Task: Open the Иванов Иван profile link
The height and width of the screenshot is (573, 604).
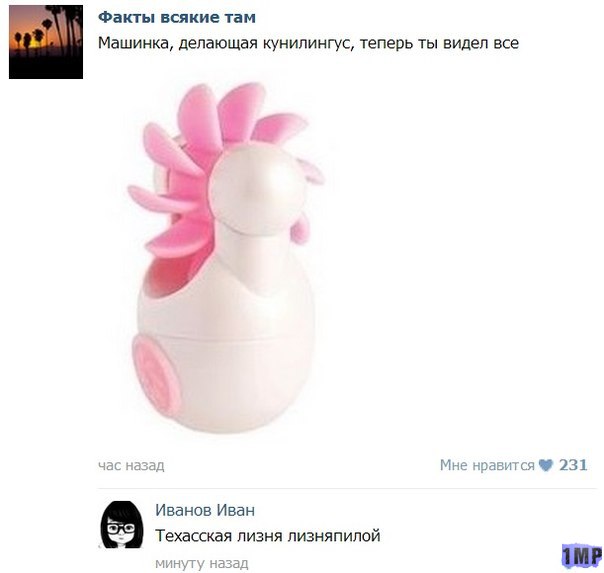Action: [205, 510]
